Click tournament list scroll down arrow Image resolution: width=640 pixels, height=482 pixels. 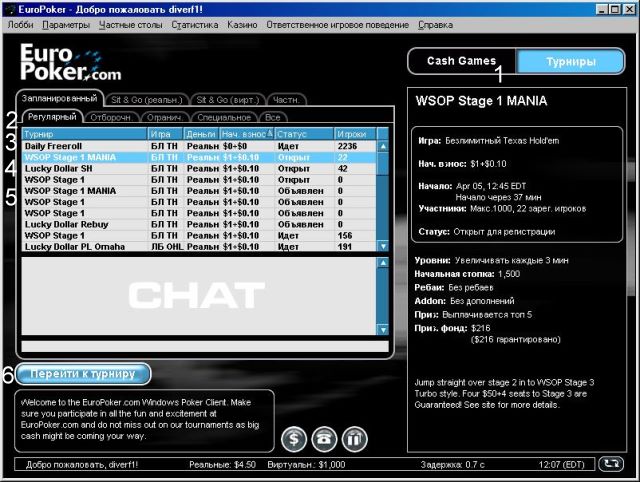pyautogui.click(x=383, y=246)
